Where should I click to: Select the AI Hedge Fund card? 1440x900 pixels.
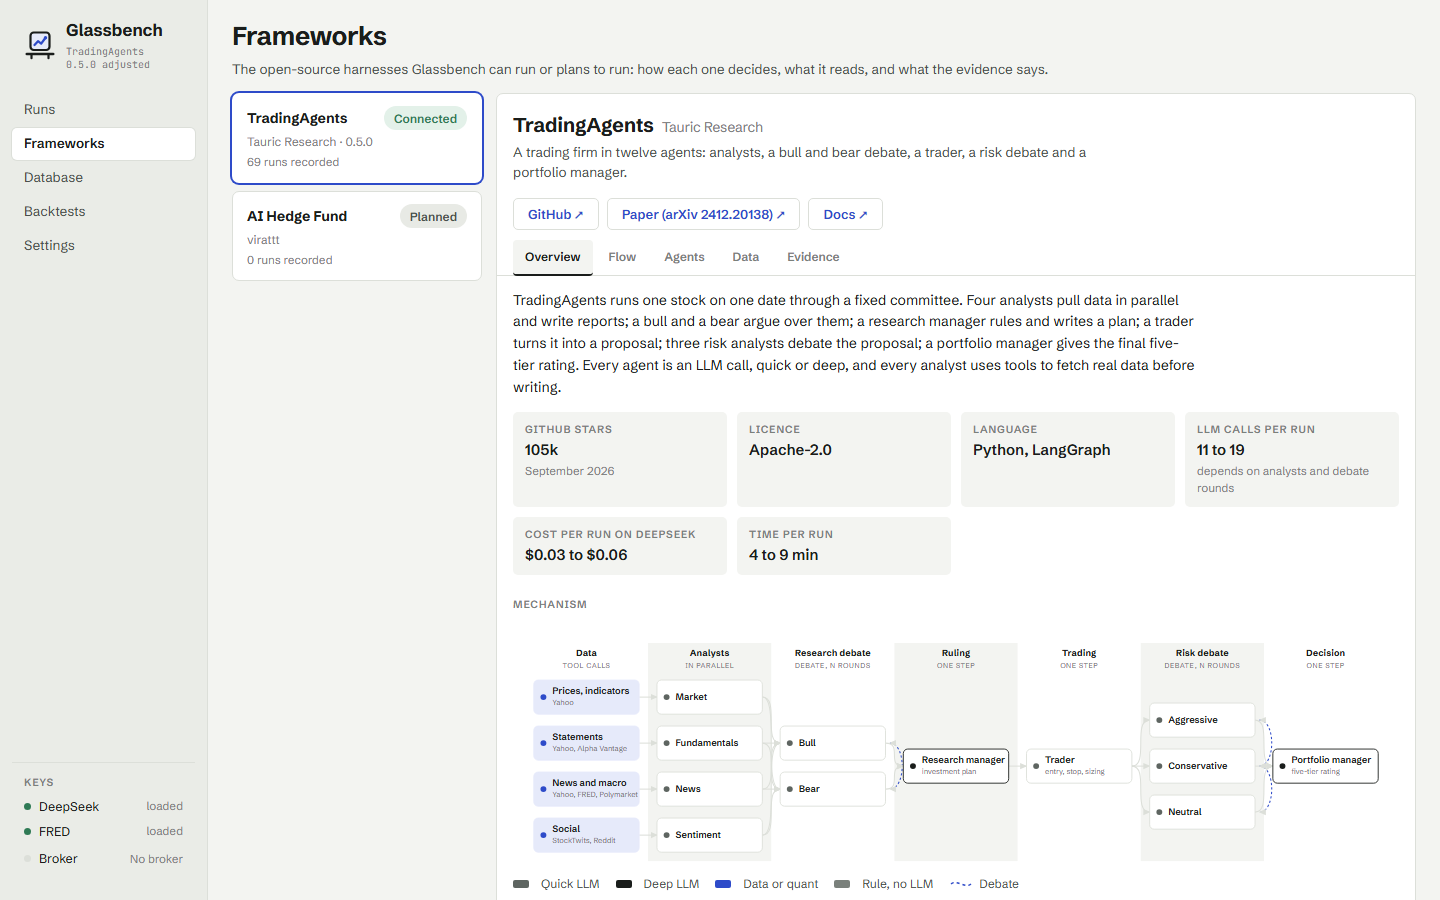click(x=357, y=236)
